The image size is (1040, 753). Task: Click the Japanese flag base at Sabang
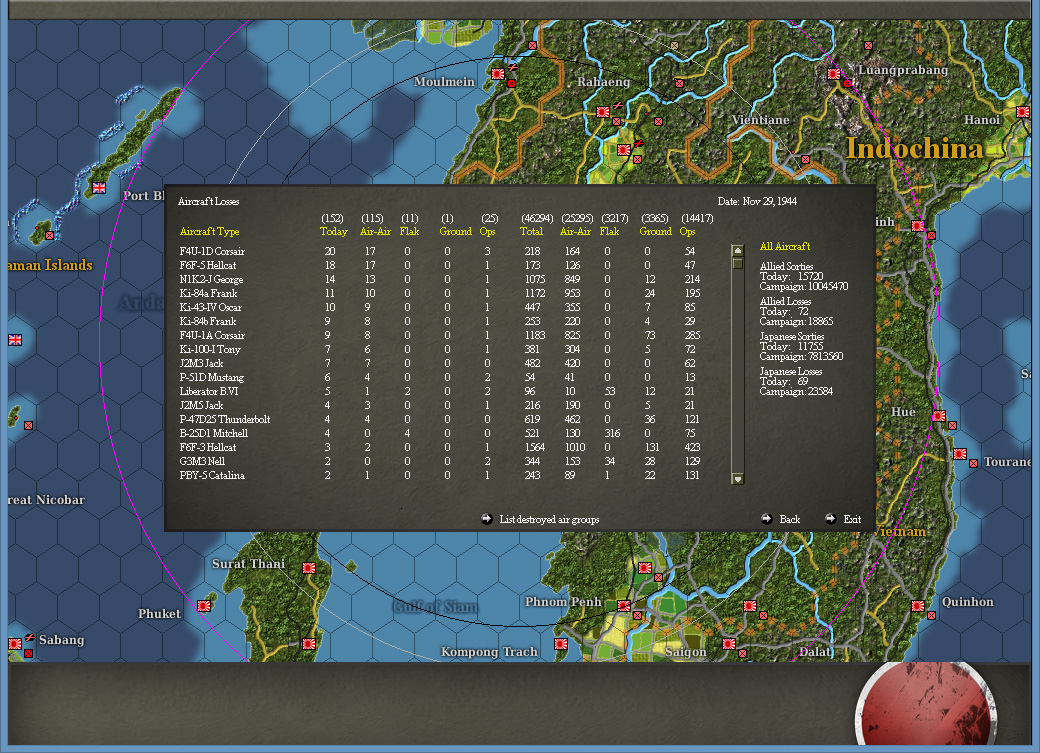pyautogui.click(x=15, y=644)
